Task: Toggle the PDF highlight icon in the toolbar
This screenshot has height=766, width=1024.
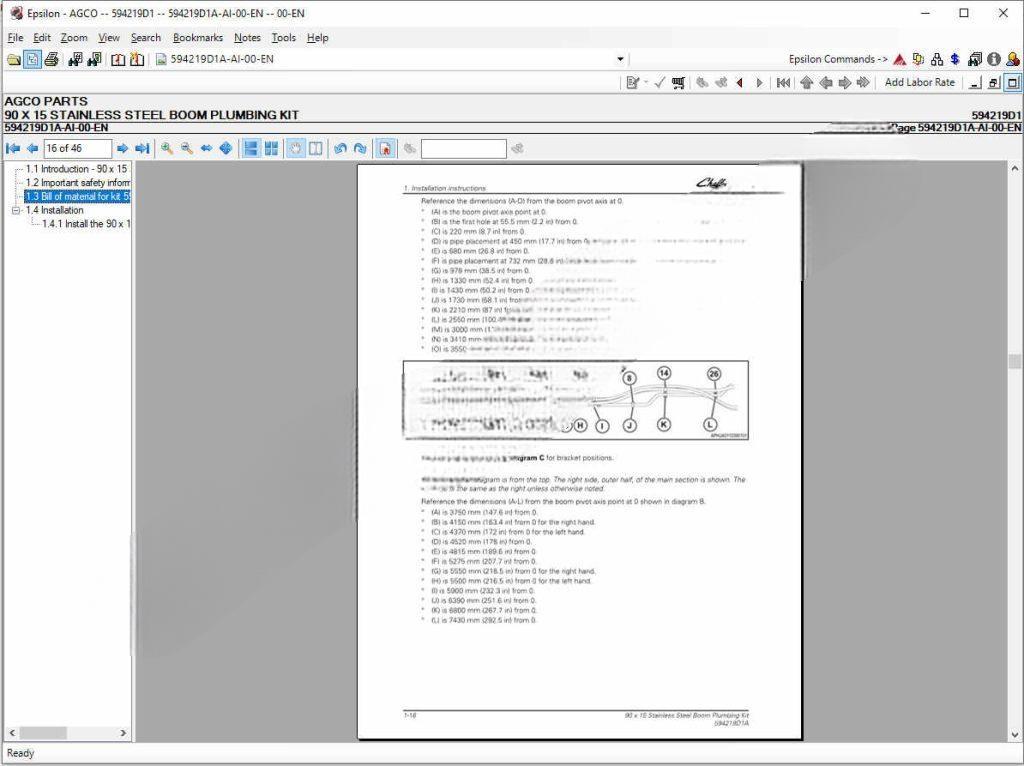Action: tap(386, 148)
